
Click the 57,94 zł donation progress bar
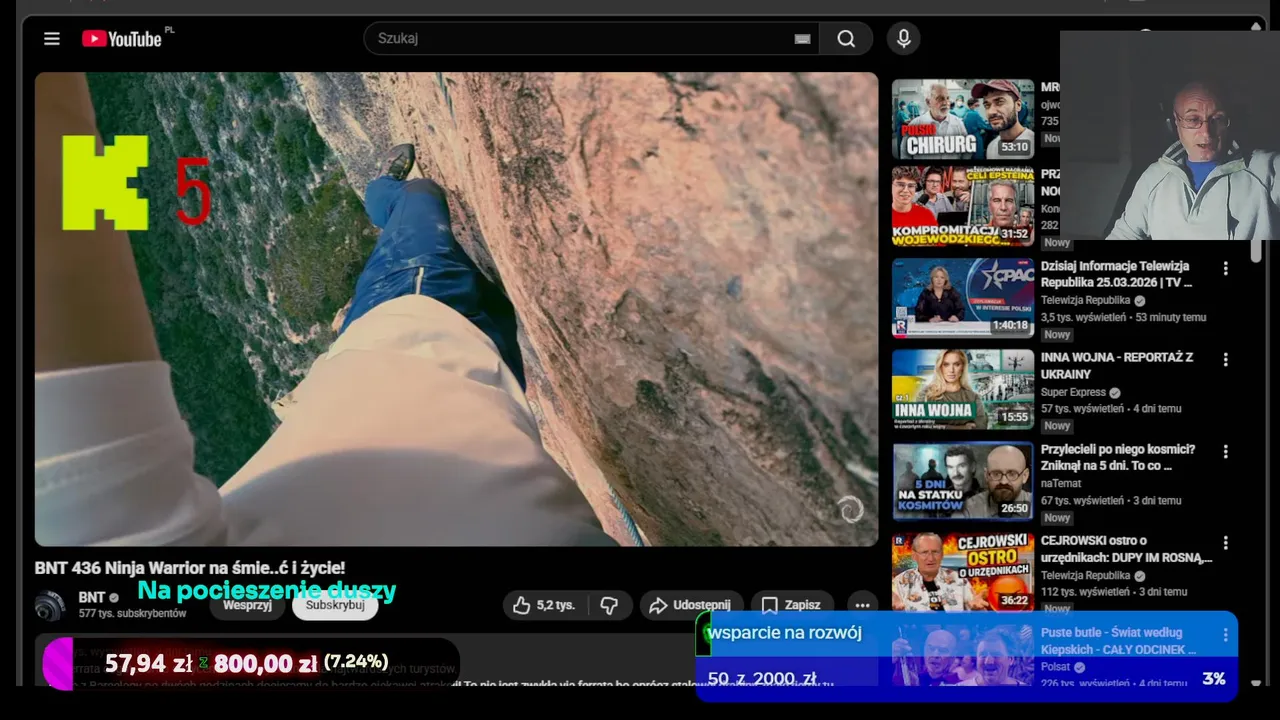[x=250, y=663]
